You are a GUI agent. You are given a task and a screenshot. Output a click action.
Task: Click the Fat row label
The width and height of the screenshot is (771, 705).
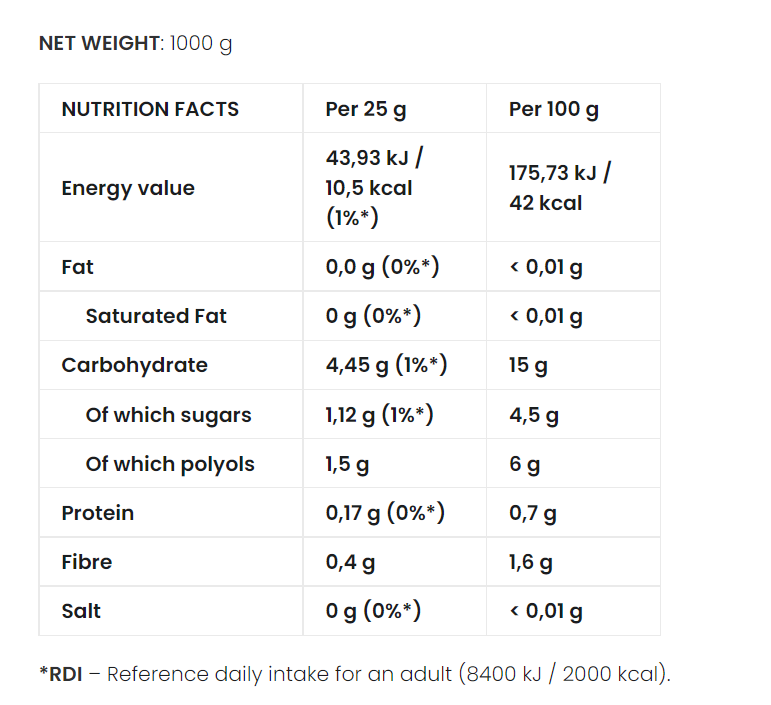coord(77,267)
